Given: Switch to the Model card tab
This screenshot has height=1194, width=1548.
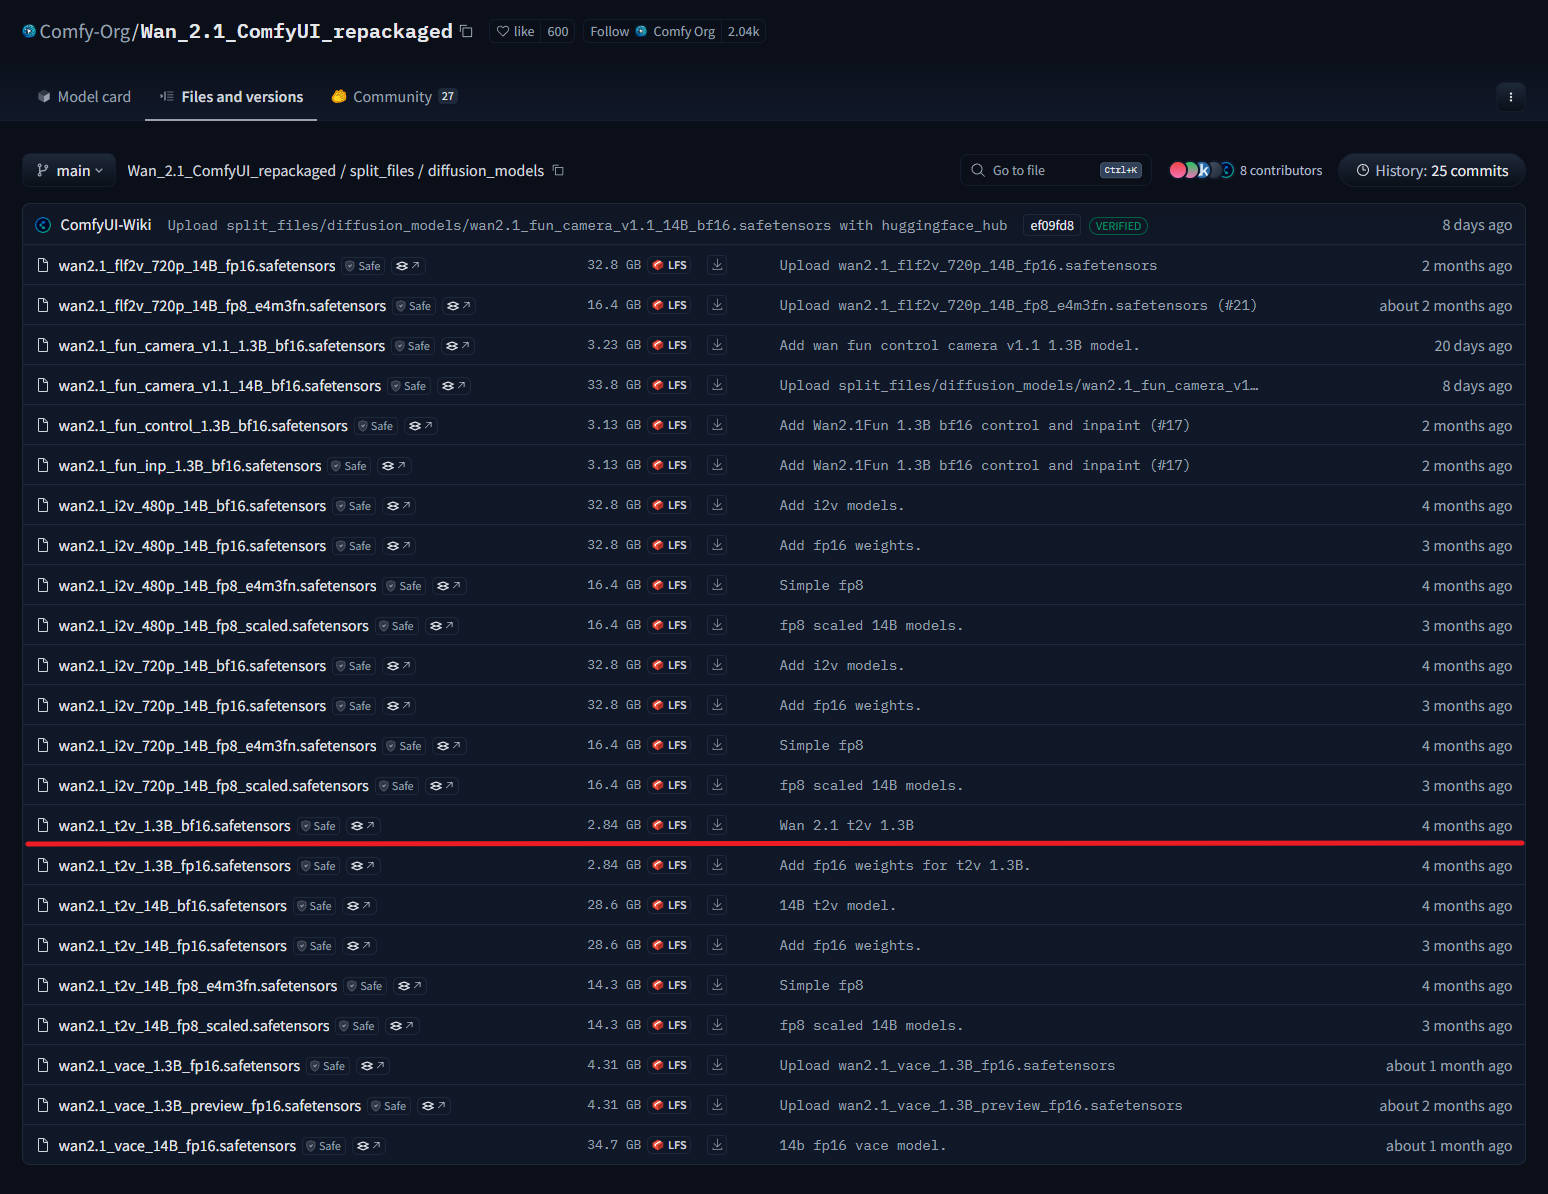Looking at the screenshot, I should [84, 97].
